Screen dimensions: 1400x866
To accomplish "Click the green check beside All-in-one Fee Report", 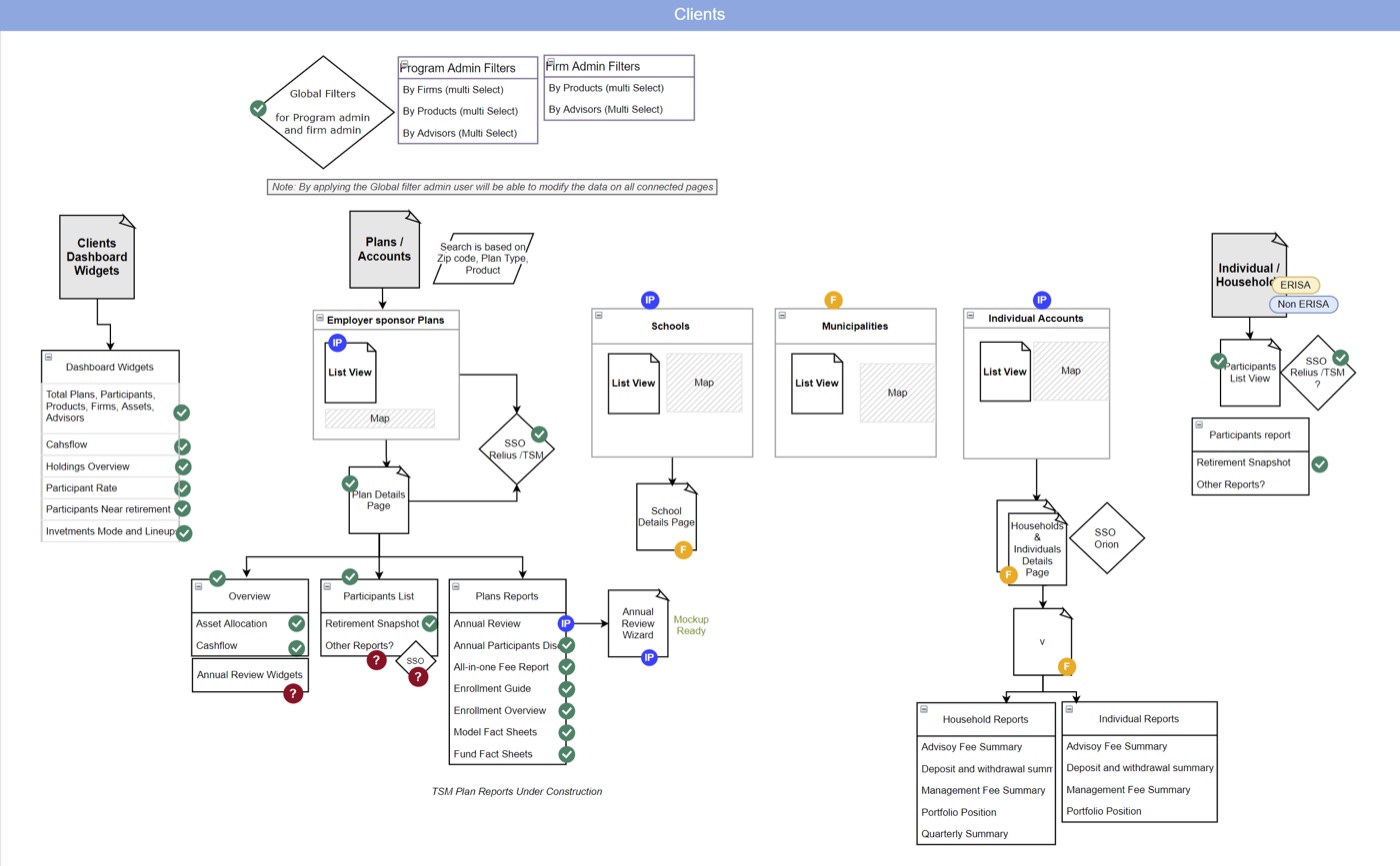I will coord(567,667).
